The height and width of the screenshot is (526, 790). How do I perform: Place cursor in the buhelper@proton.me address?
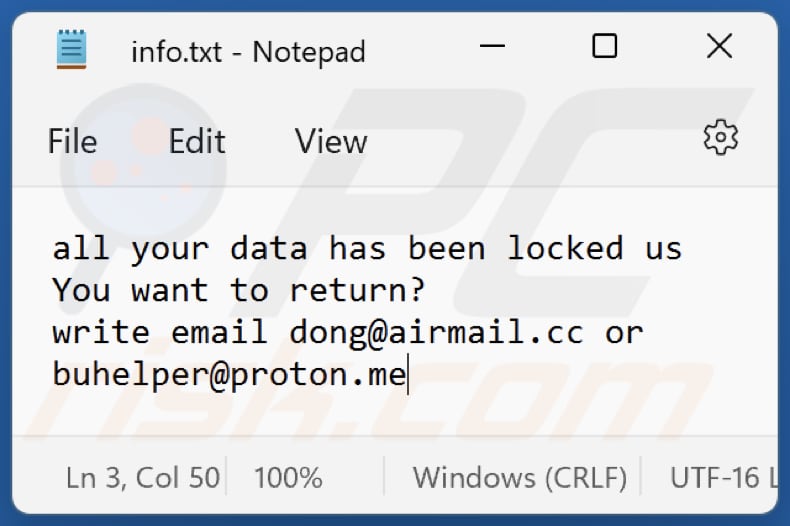click(x=229, y=375)
